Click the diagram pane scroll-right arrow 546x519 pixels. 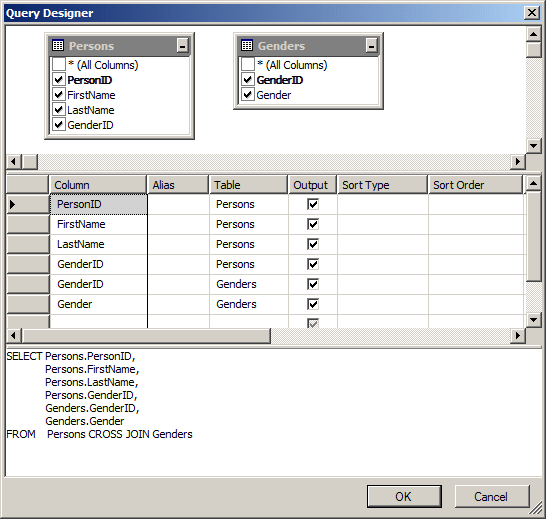pos(518,162)
